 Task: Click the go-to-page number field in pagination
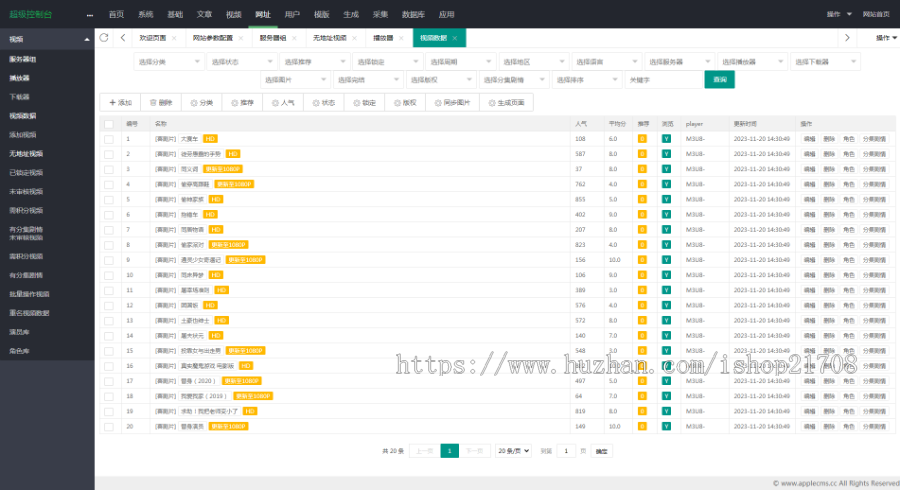pos(566,451)
